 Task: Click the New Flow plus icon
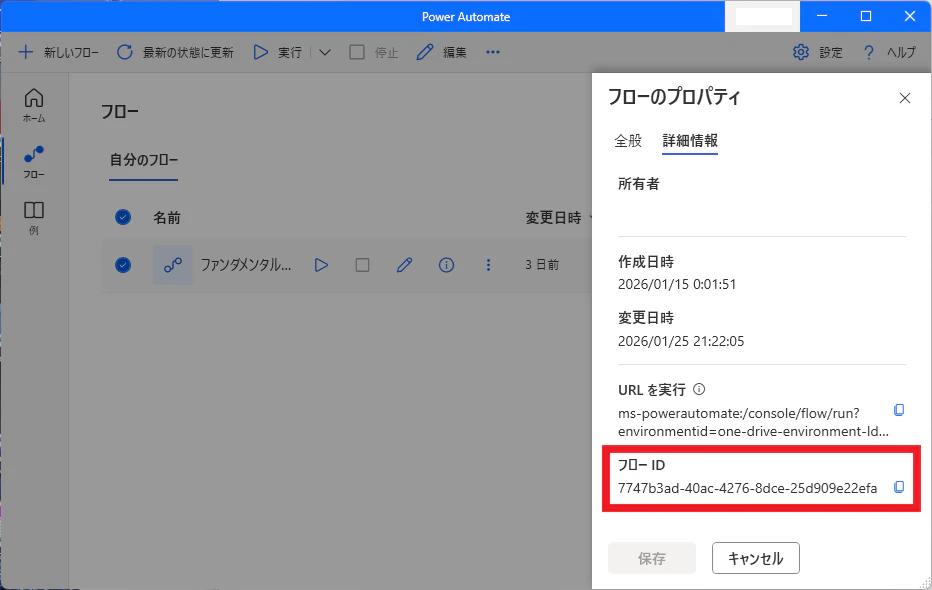click(26, 52)
